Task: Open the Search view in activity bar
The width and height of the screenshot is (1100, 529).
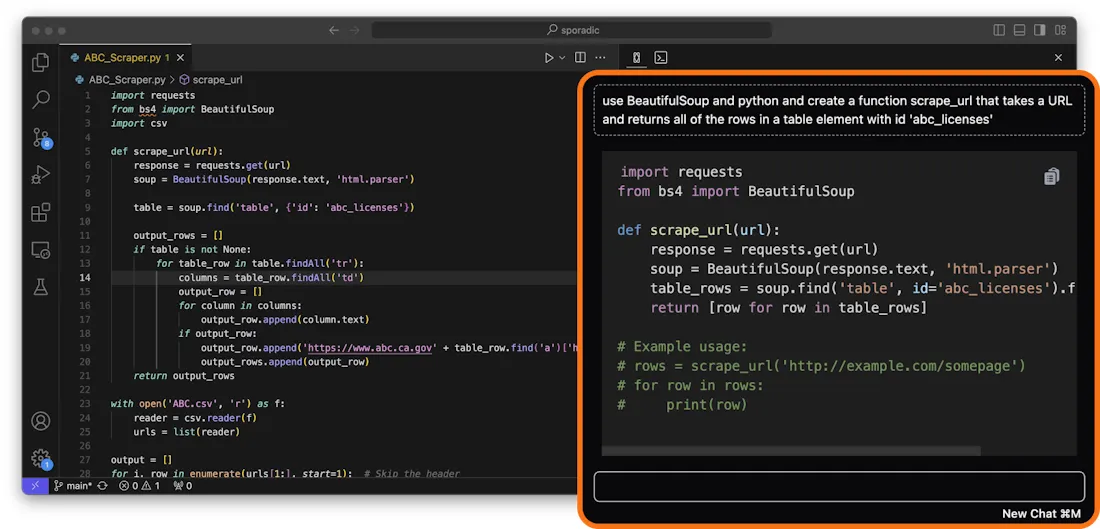Action: tap(41, 100)
